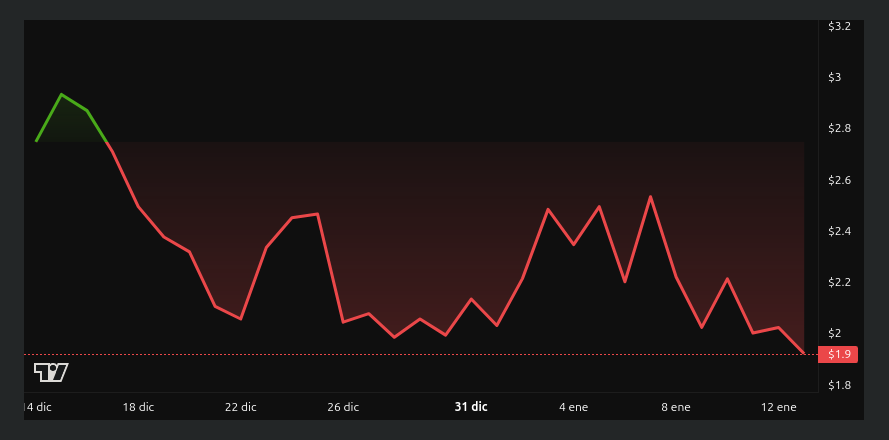Click the $2 price axis label
889x440 pixels.
pos(835,333)
